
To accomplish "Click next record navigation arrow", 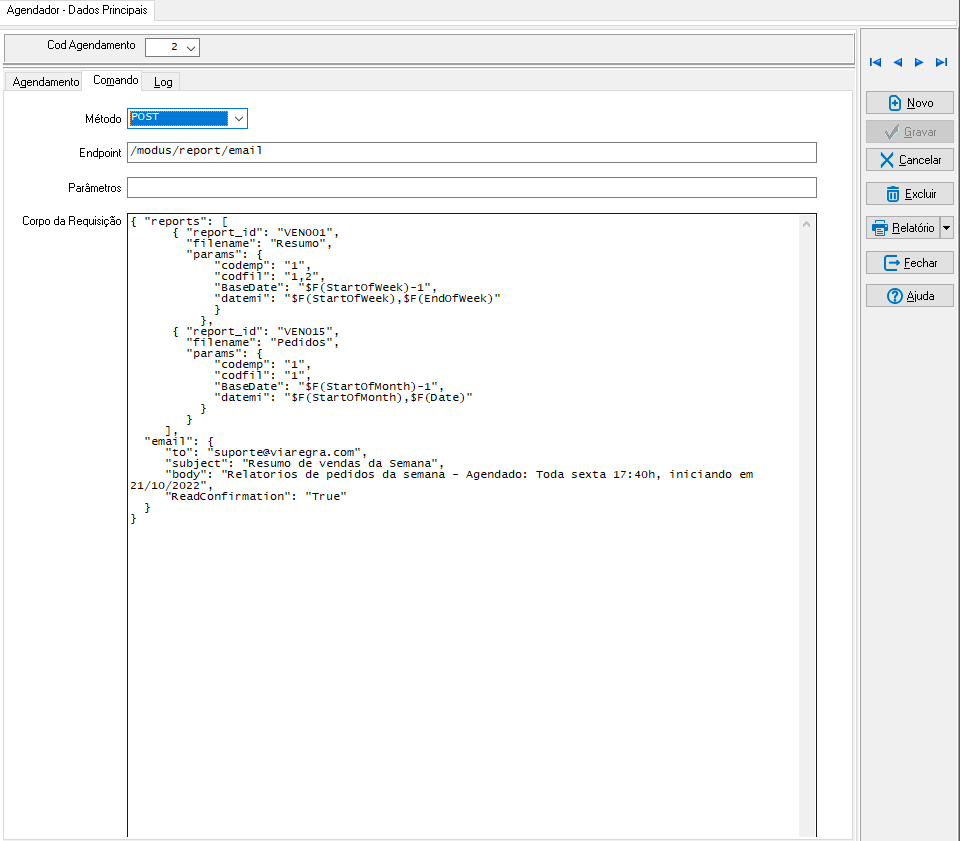I will 919,63.
